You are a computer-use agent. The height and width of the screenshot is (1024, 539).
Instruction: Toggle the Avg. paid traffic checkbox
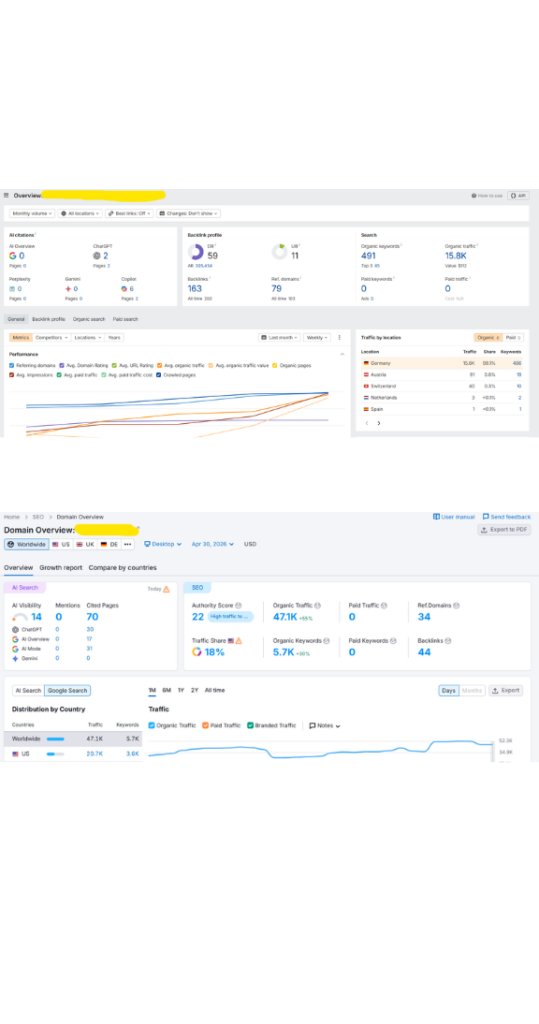[x=59, y=375]
